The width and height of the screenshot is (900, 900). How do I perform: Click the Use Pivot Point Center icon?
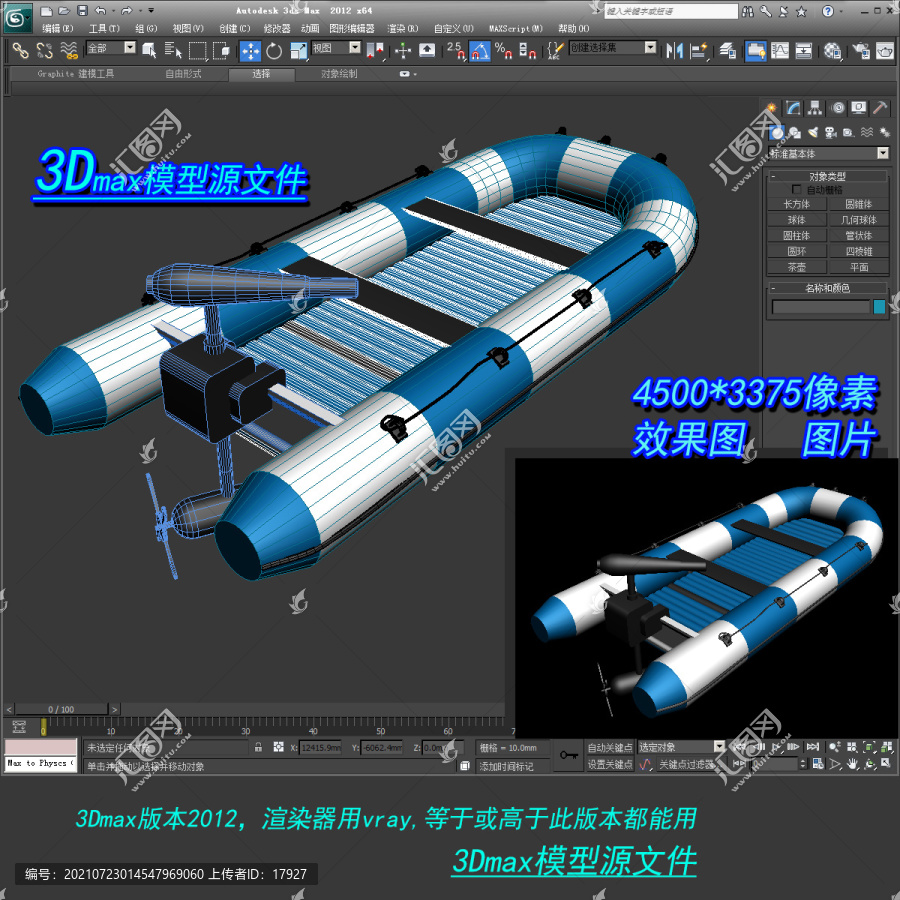tap(375, 51)
